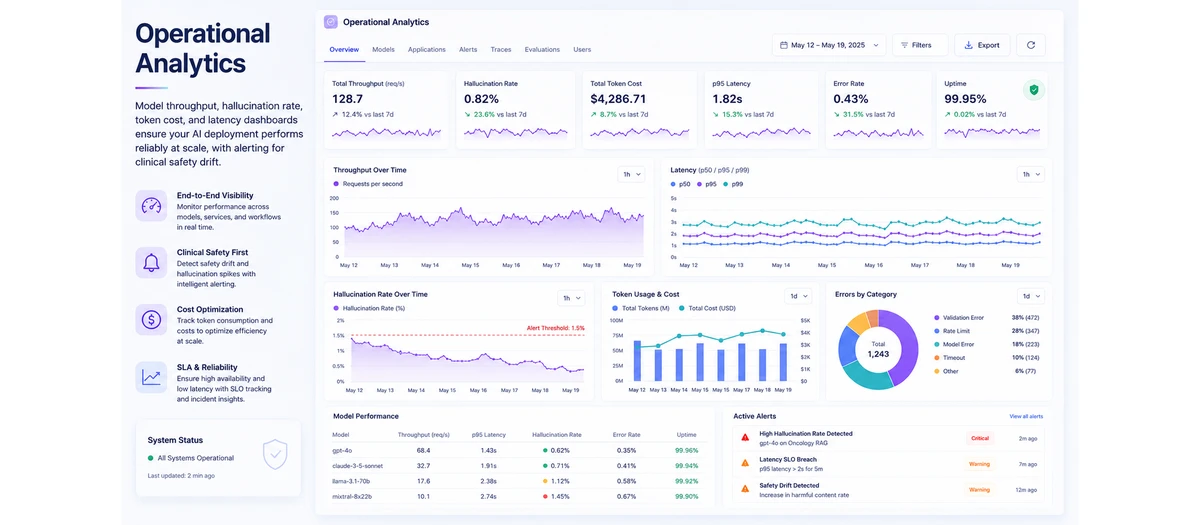
Task: Click the mixtral-8x22b model row name
Action: tap(350, 496)
